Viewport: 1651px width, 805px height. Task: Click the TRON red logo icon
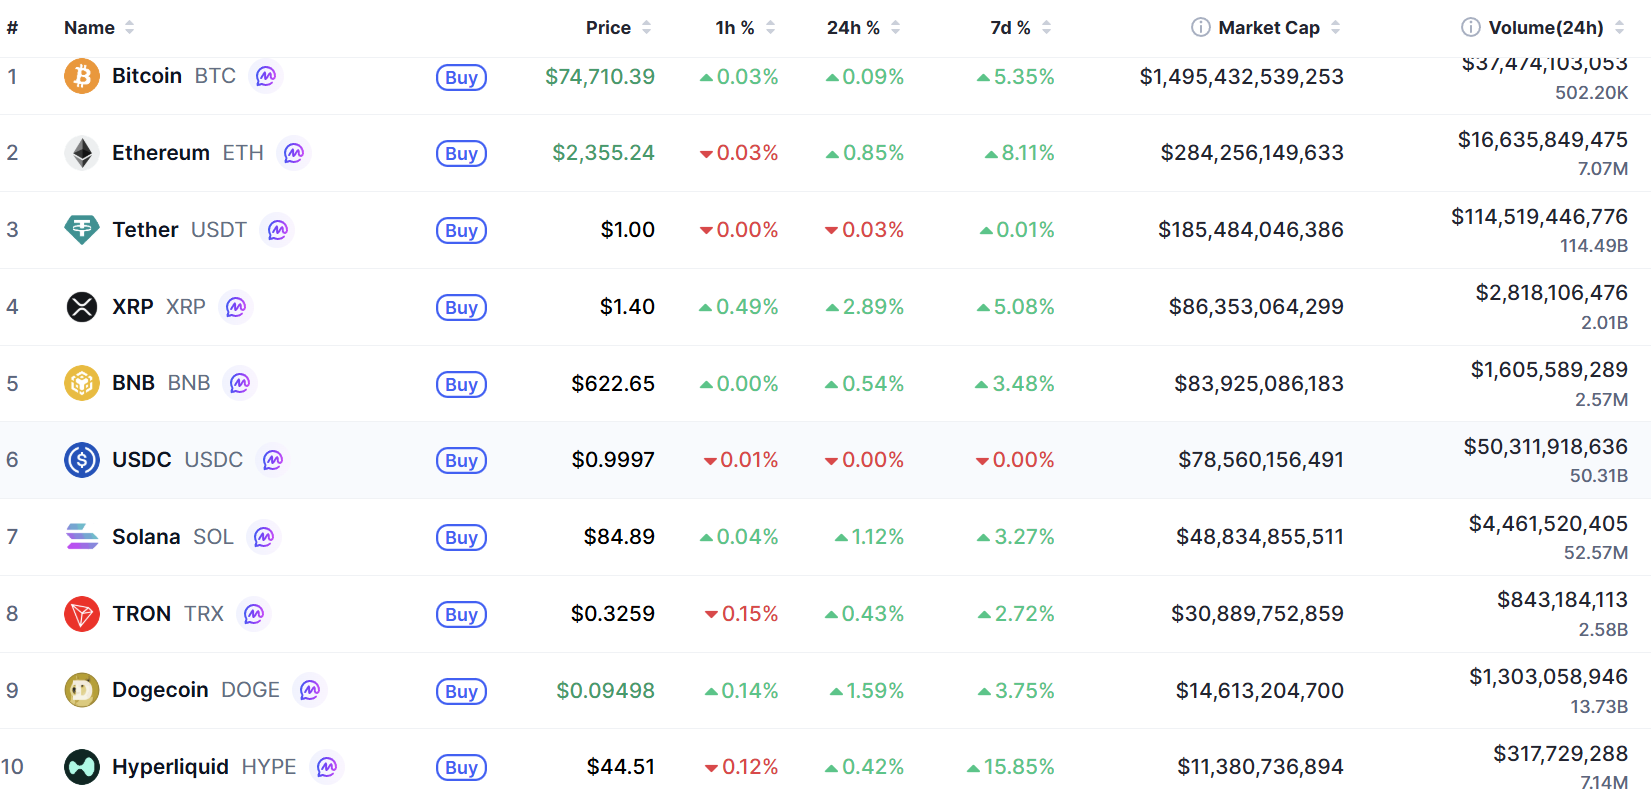coord(82,614)
